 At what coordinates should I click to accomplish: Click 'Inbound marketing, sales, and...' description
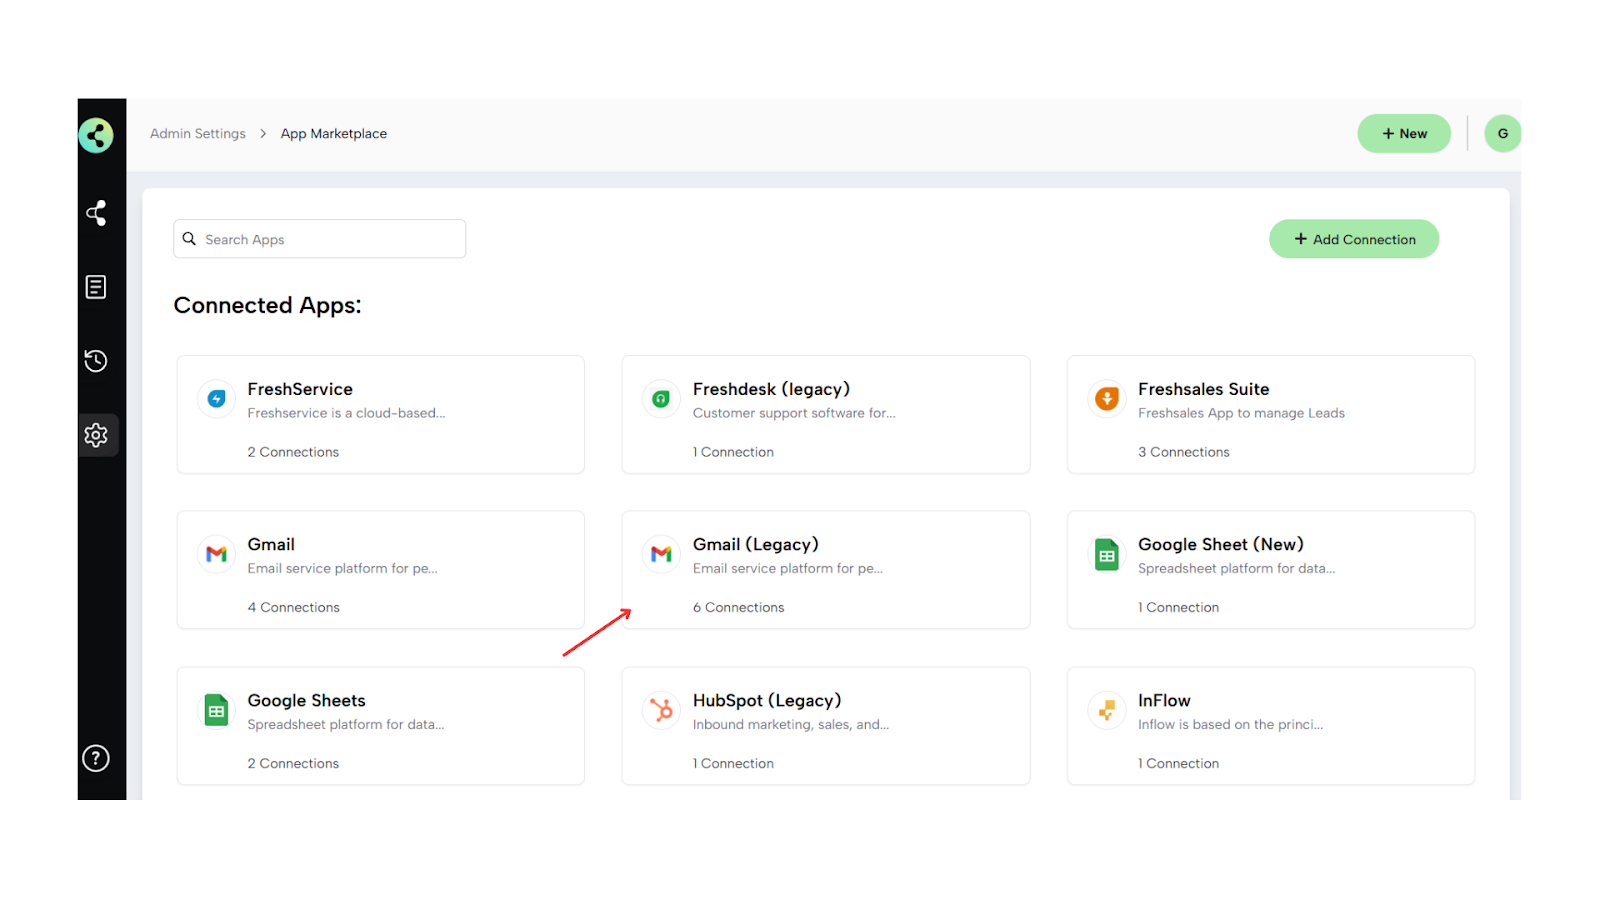(791, 724)
